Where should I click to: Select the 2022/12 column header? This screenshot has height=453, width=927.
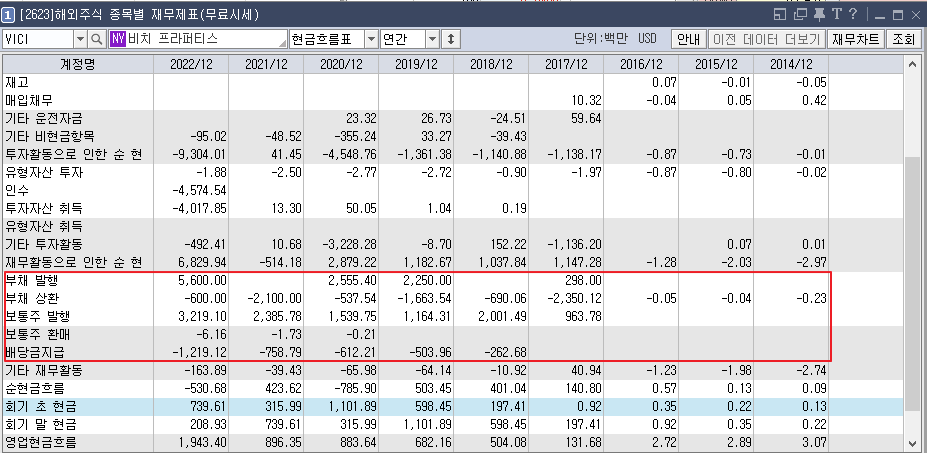click(x=191, y=64)
